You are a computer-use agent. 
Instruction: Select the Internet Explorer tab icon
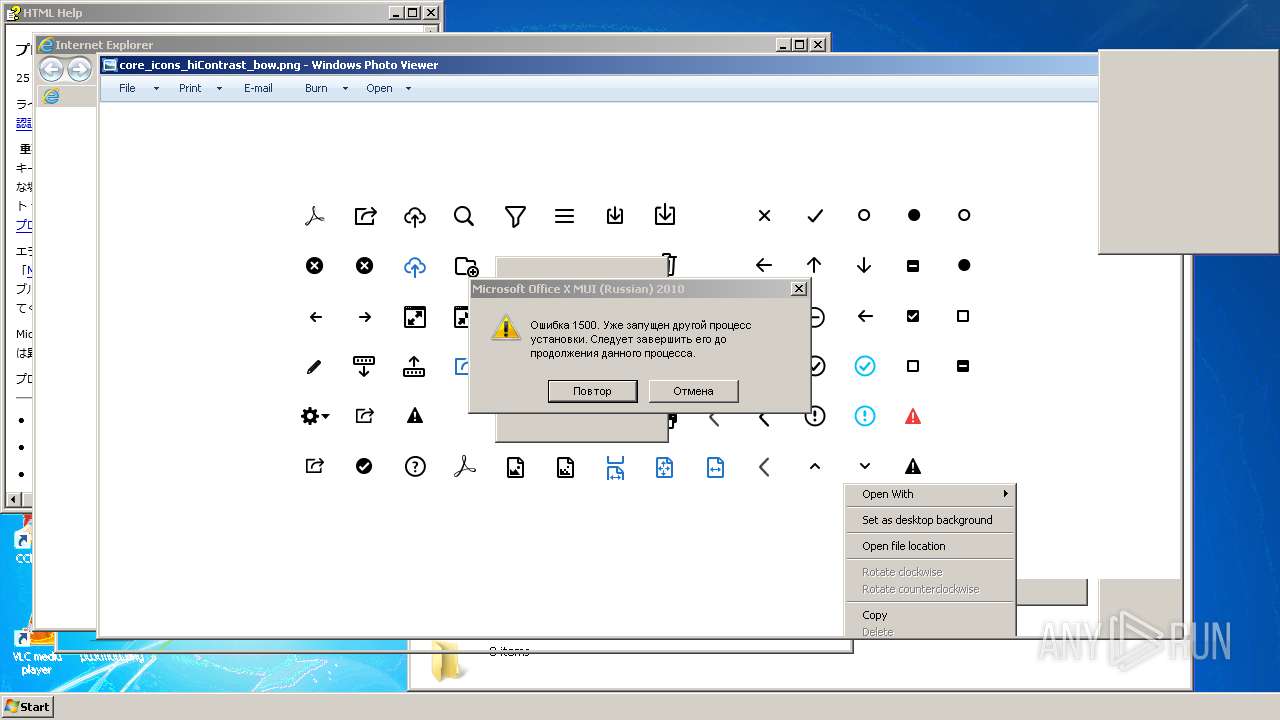point(51,96)
